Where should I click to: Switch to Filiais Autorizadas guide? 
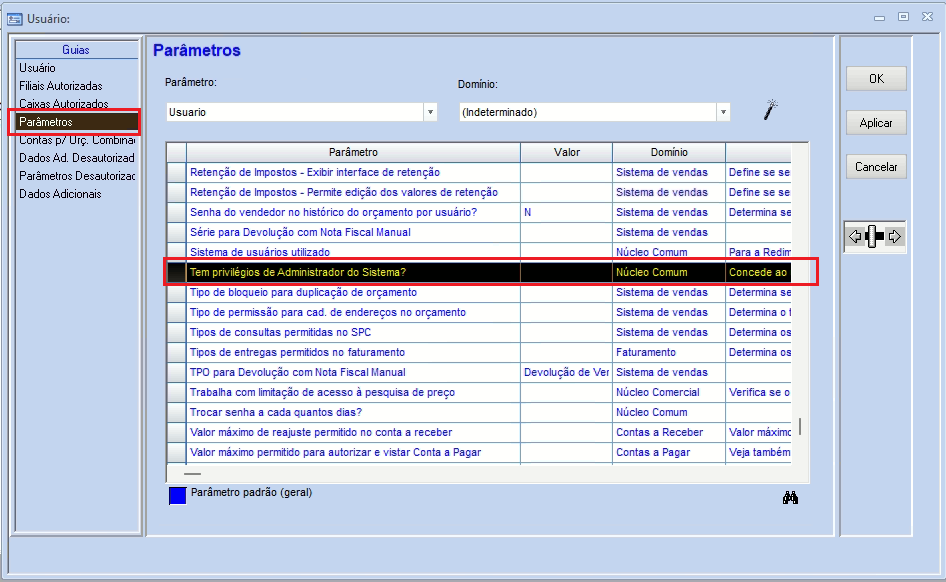coord(60,86)
